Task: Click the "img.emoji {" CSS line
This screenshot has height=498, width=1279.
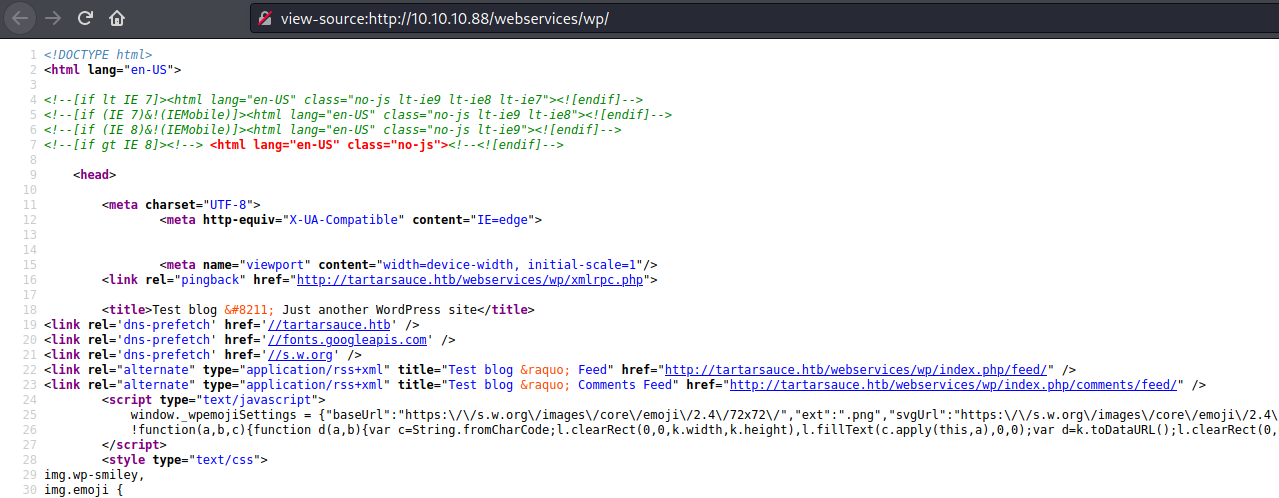Action: (x=83, y=489)
